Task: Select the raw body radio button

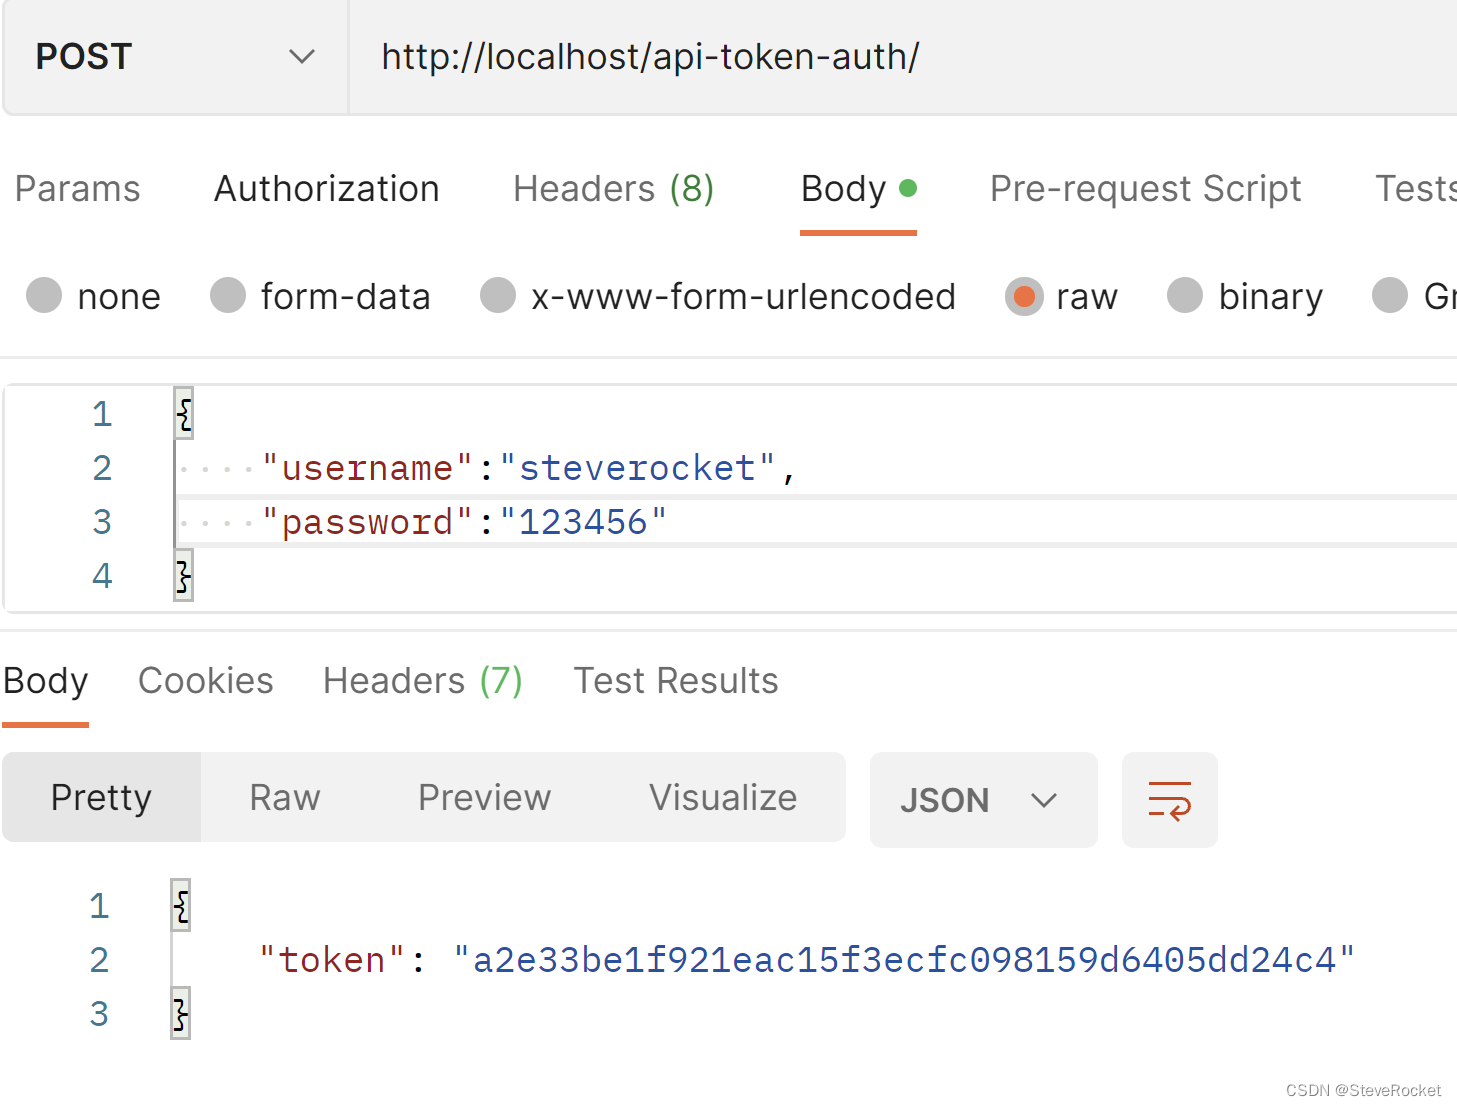Action: (x=1024, y=296)
